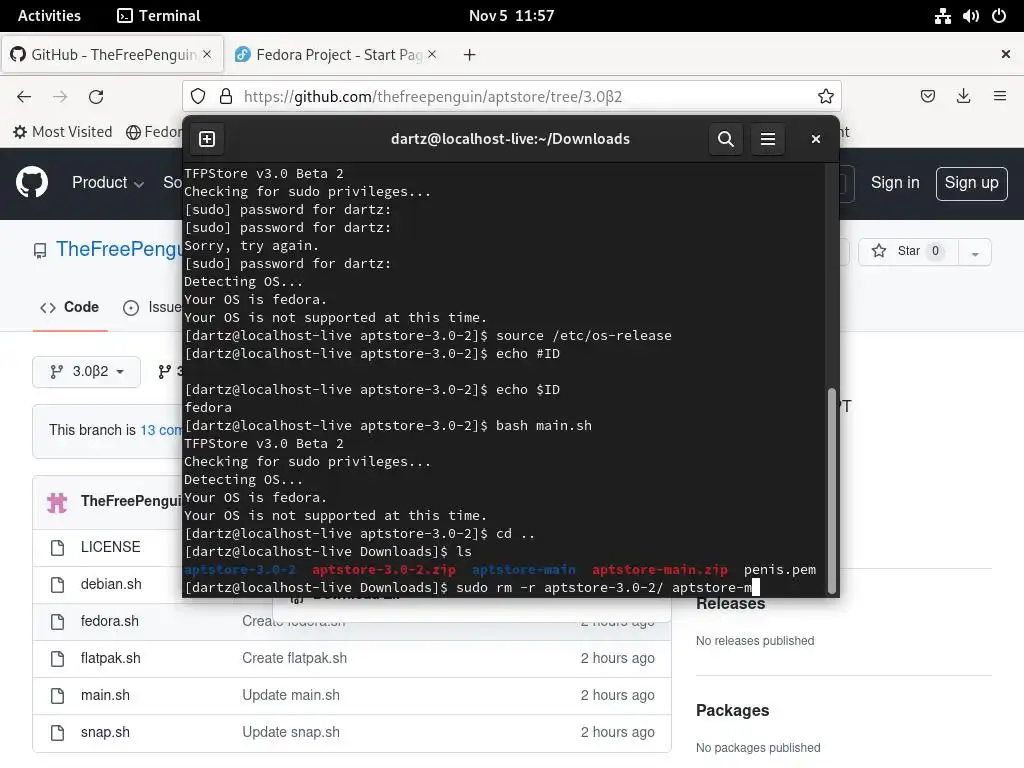The image size is (1024, 768).
Task: Click the TheFreePenguin repo owner link
Action: (119, 249)
